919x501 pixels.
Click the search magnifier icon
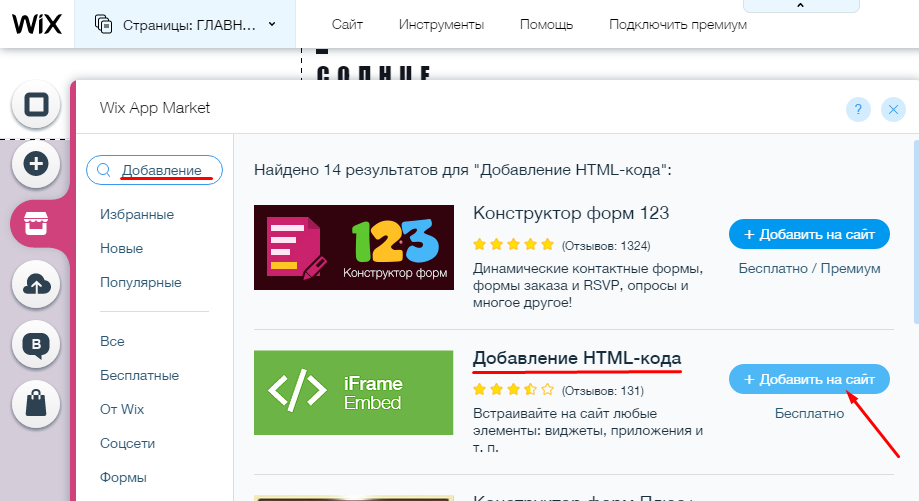104,170
